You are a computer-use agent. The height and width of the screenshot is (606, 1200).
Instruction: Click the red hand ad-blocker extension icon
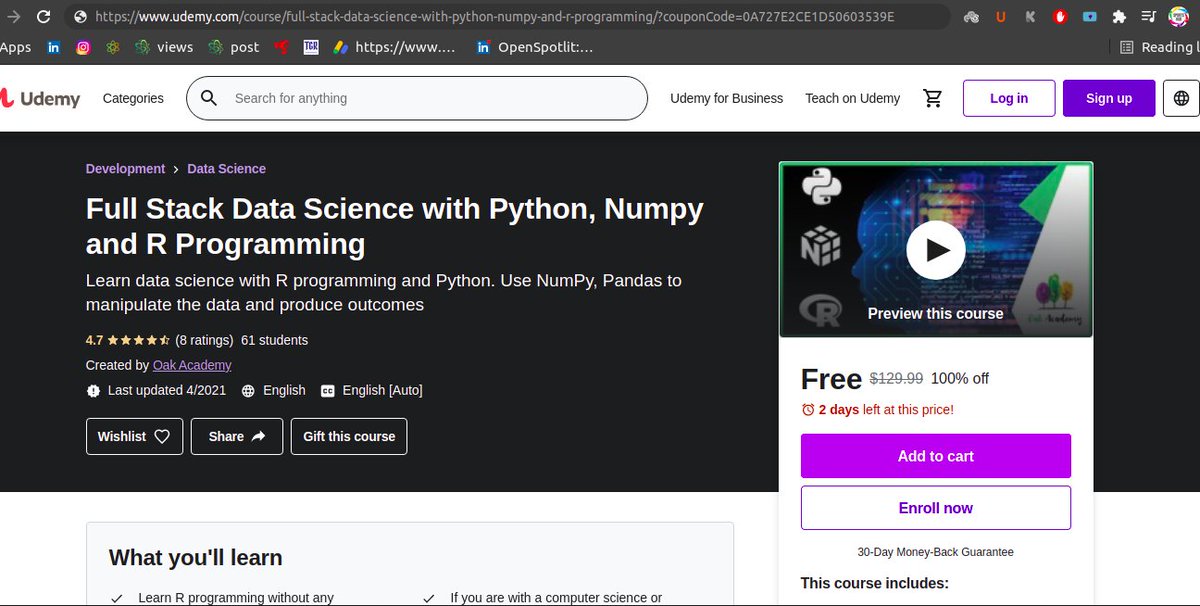[x=1060, y=17]
